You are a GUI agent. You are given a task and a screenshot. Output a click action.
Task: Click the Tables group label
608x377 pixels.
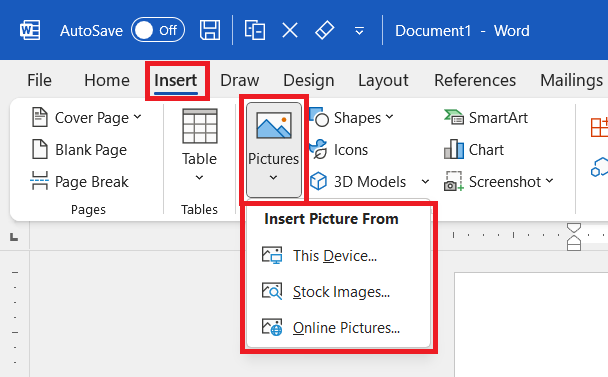(x=199, y=209)
